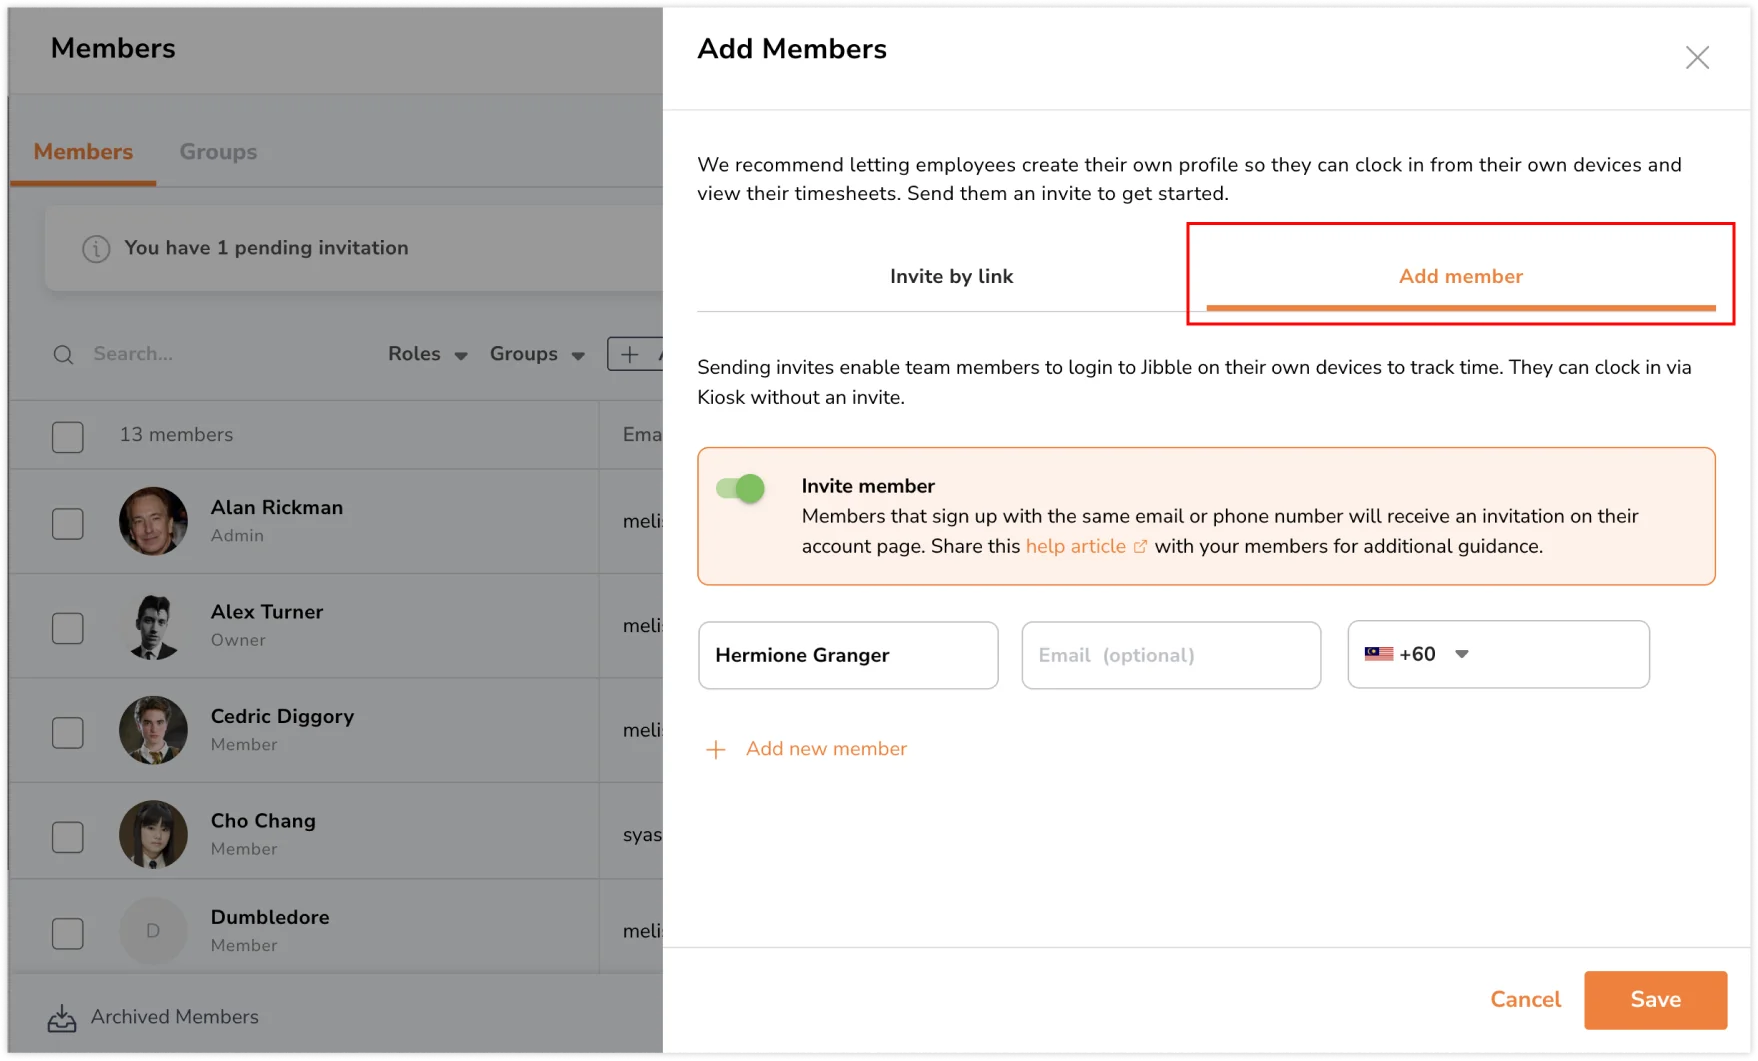Image resolution: width=1758 pixels, height=1061 pixels.
Task: Click the phone number input area
Action: tap(1560, 654)
